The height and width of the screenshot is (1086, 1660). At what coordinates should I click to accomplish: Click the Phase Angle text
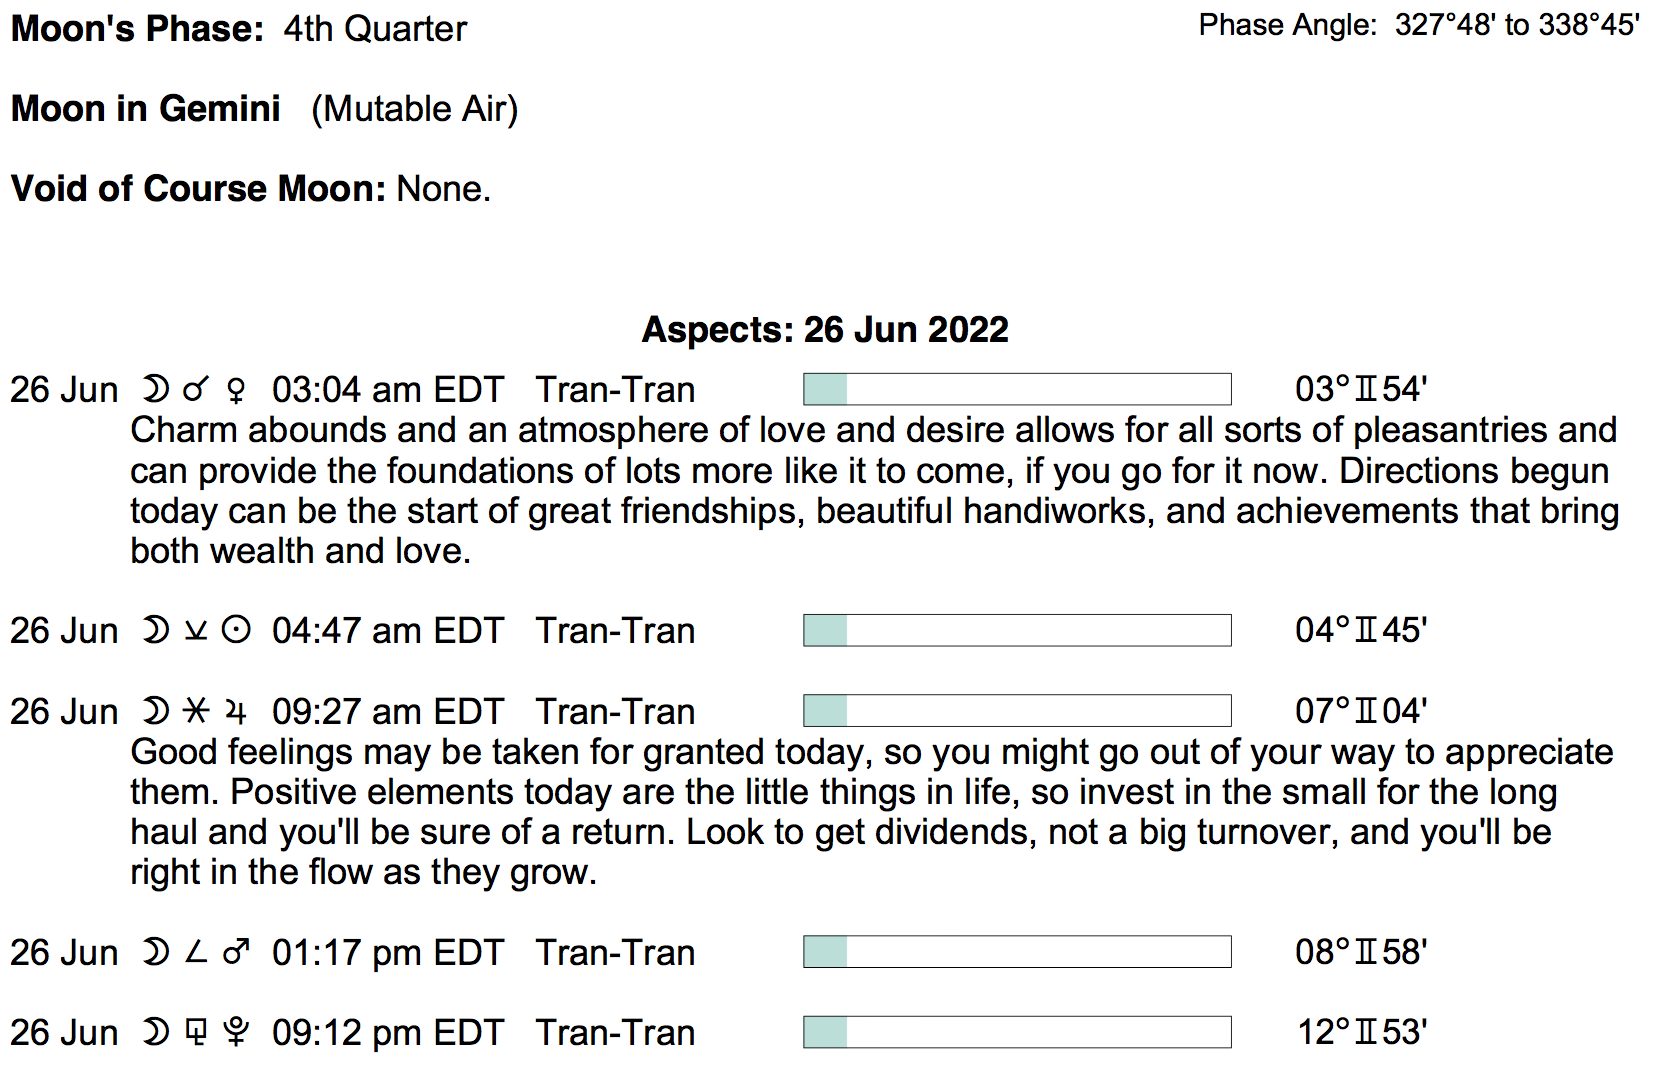(1418, 25)
